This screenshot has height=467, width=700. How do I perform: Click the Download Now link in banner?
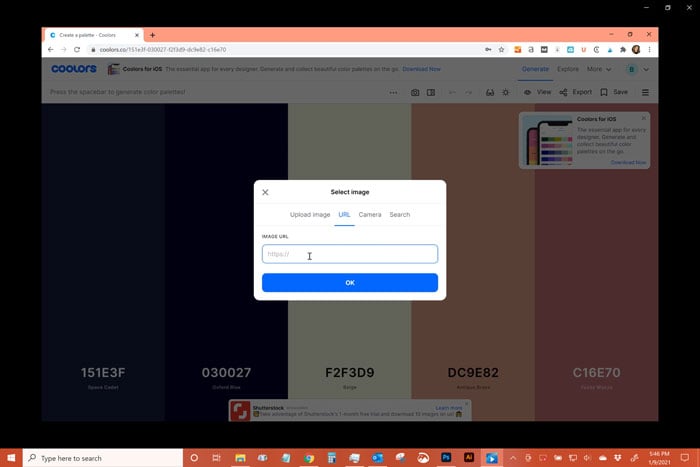point(421,69)
